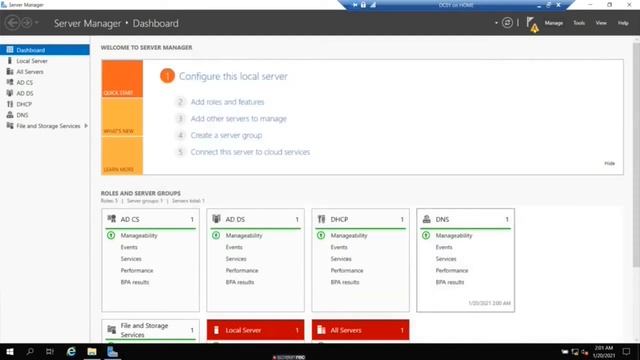Select DNS in the sidebar

click(x=45, y=115)
